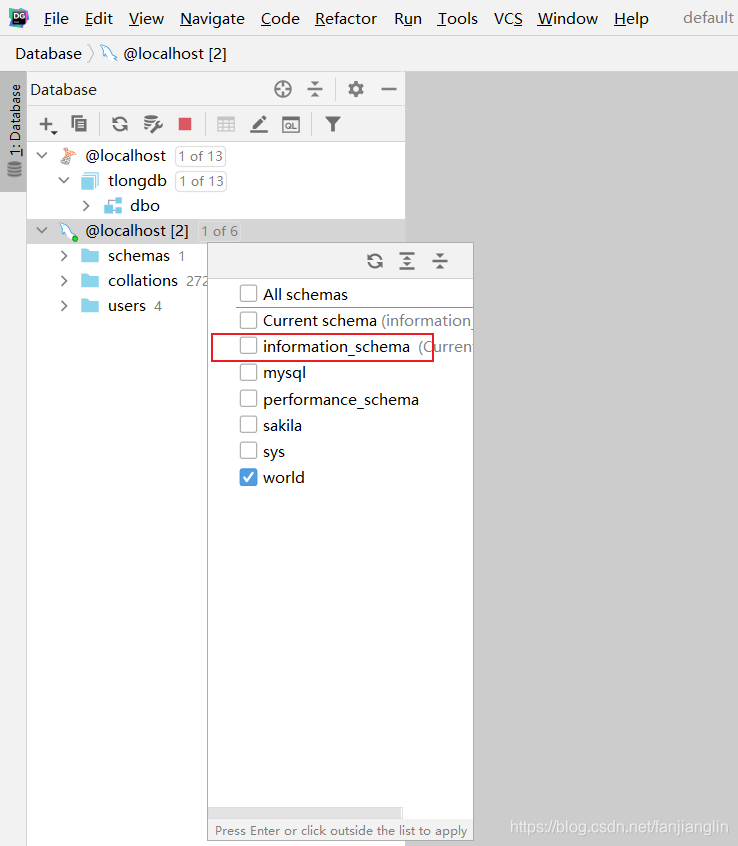The height and width of the screenshot is (846, 738).
Task: Refresh schema list in the popup
Action: coord(375,261)
